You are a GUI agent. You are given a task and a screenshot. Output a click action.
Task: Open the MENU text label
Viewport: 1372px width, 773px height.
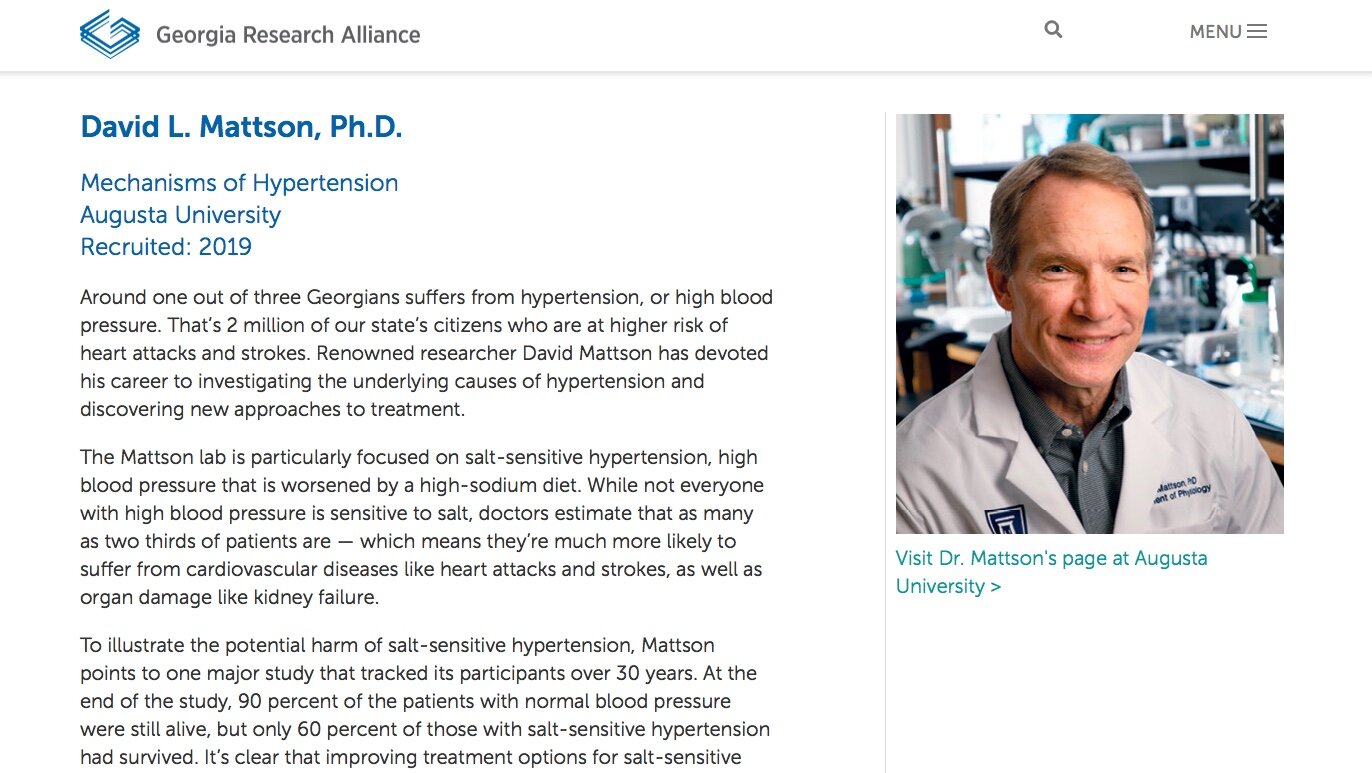[x=1215, y=32]
